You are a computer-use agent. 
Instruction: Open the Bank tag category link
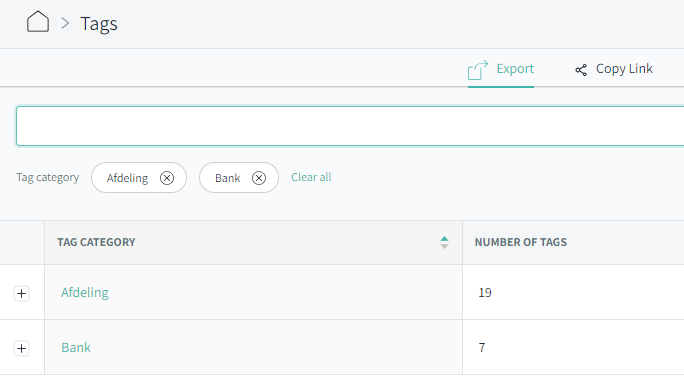coord(76,347)
